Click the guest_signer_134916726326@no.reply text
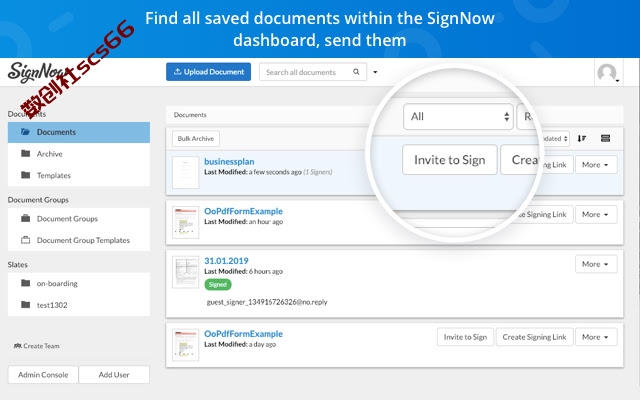 coord(267,302)
